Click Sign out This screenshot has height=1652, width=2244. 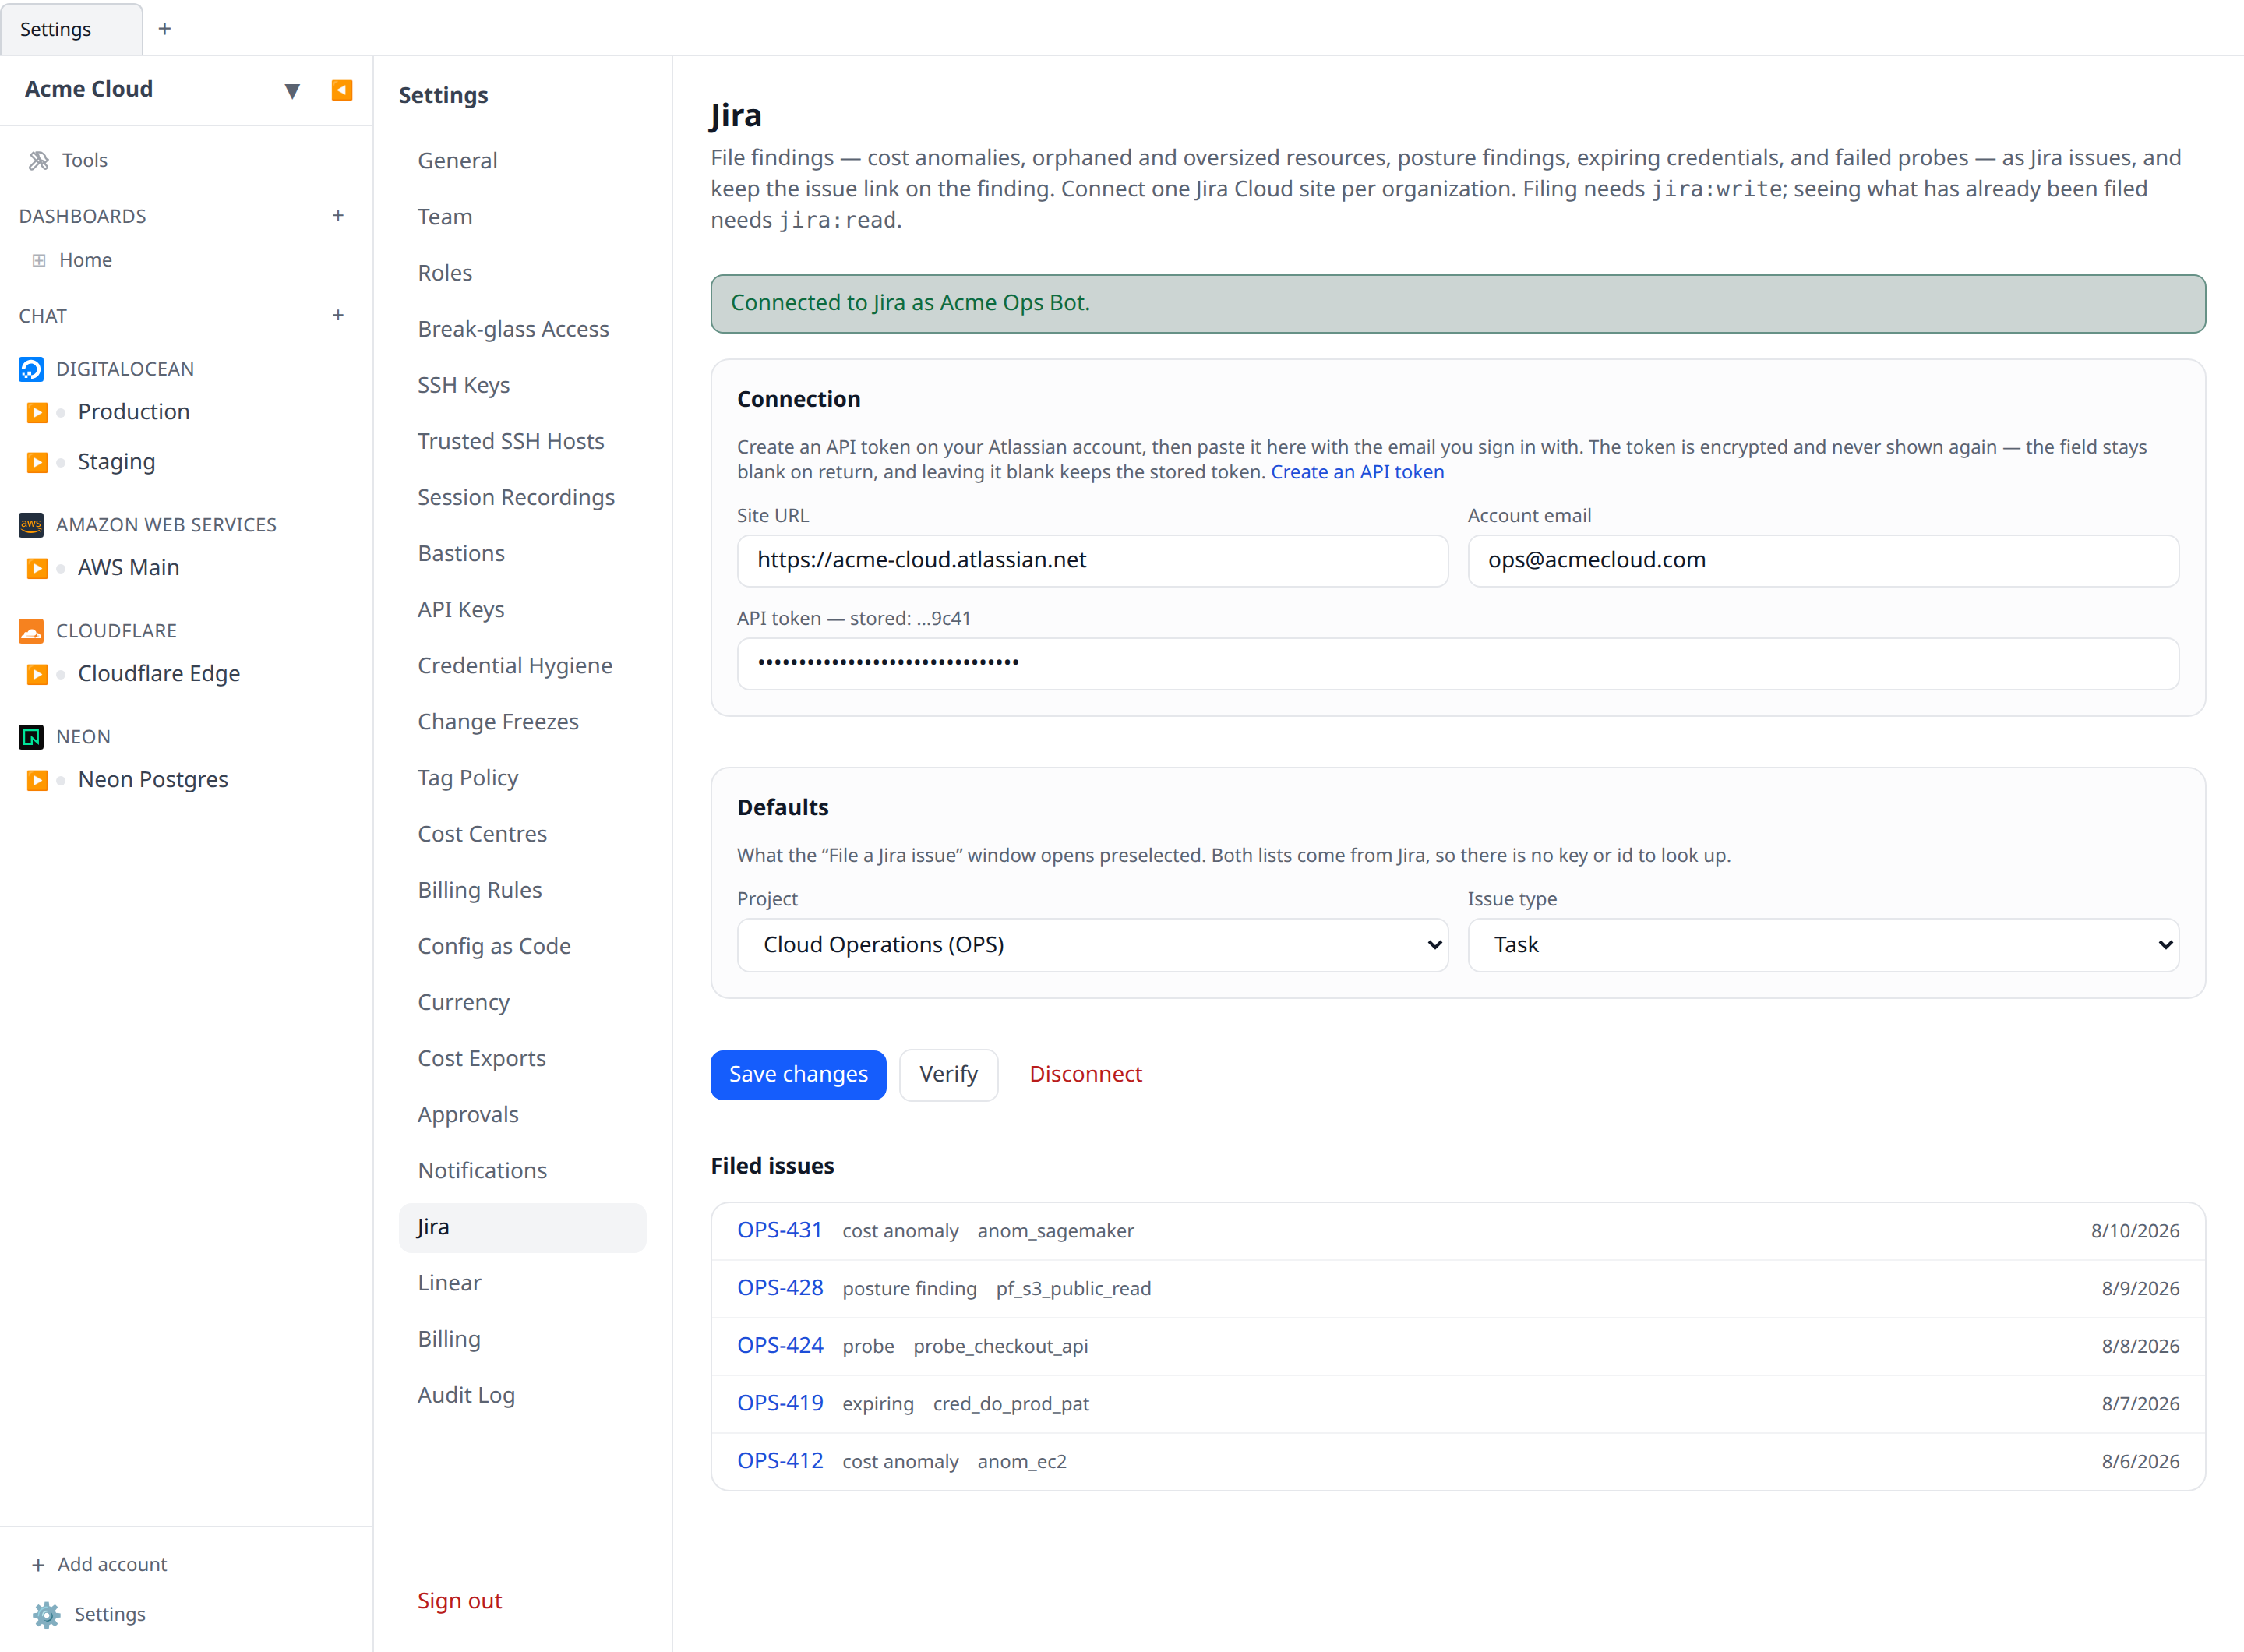459,1601
